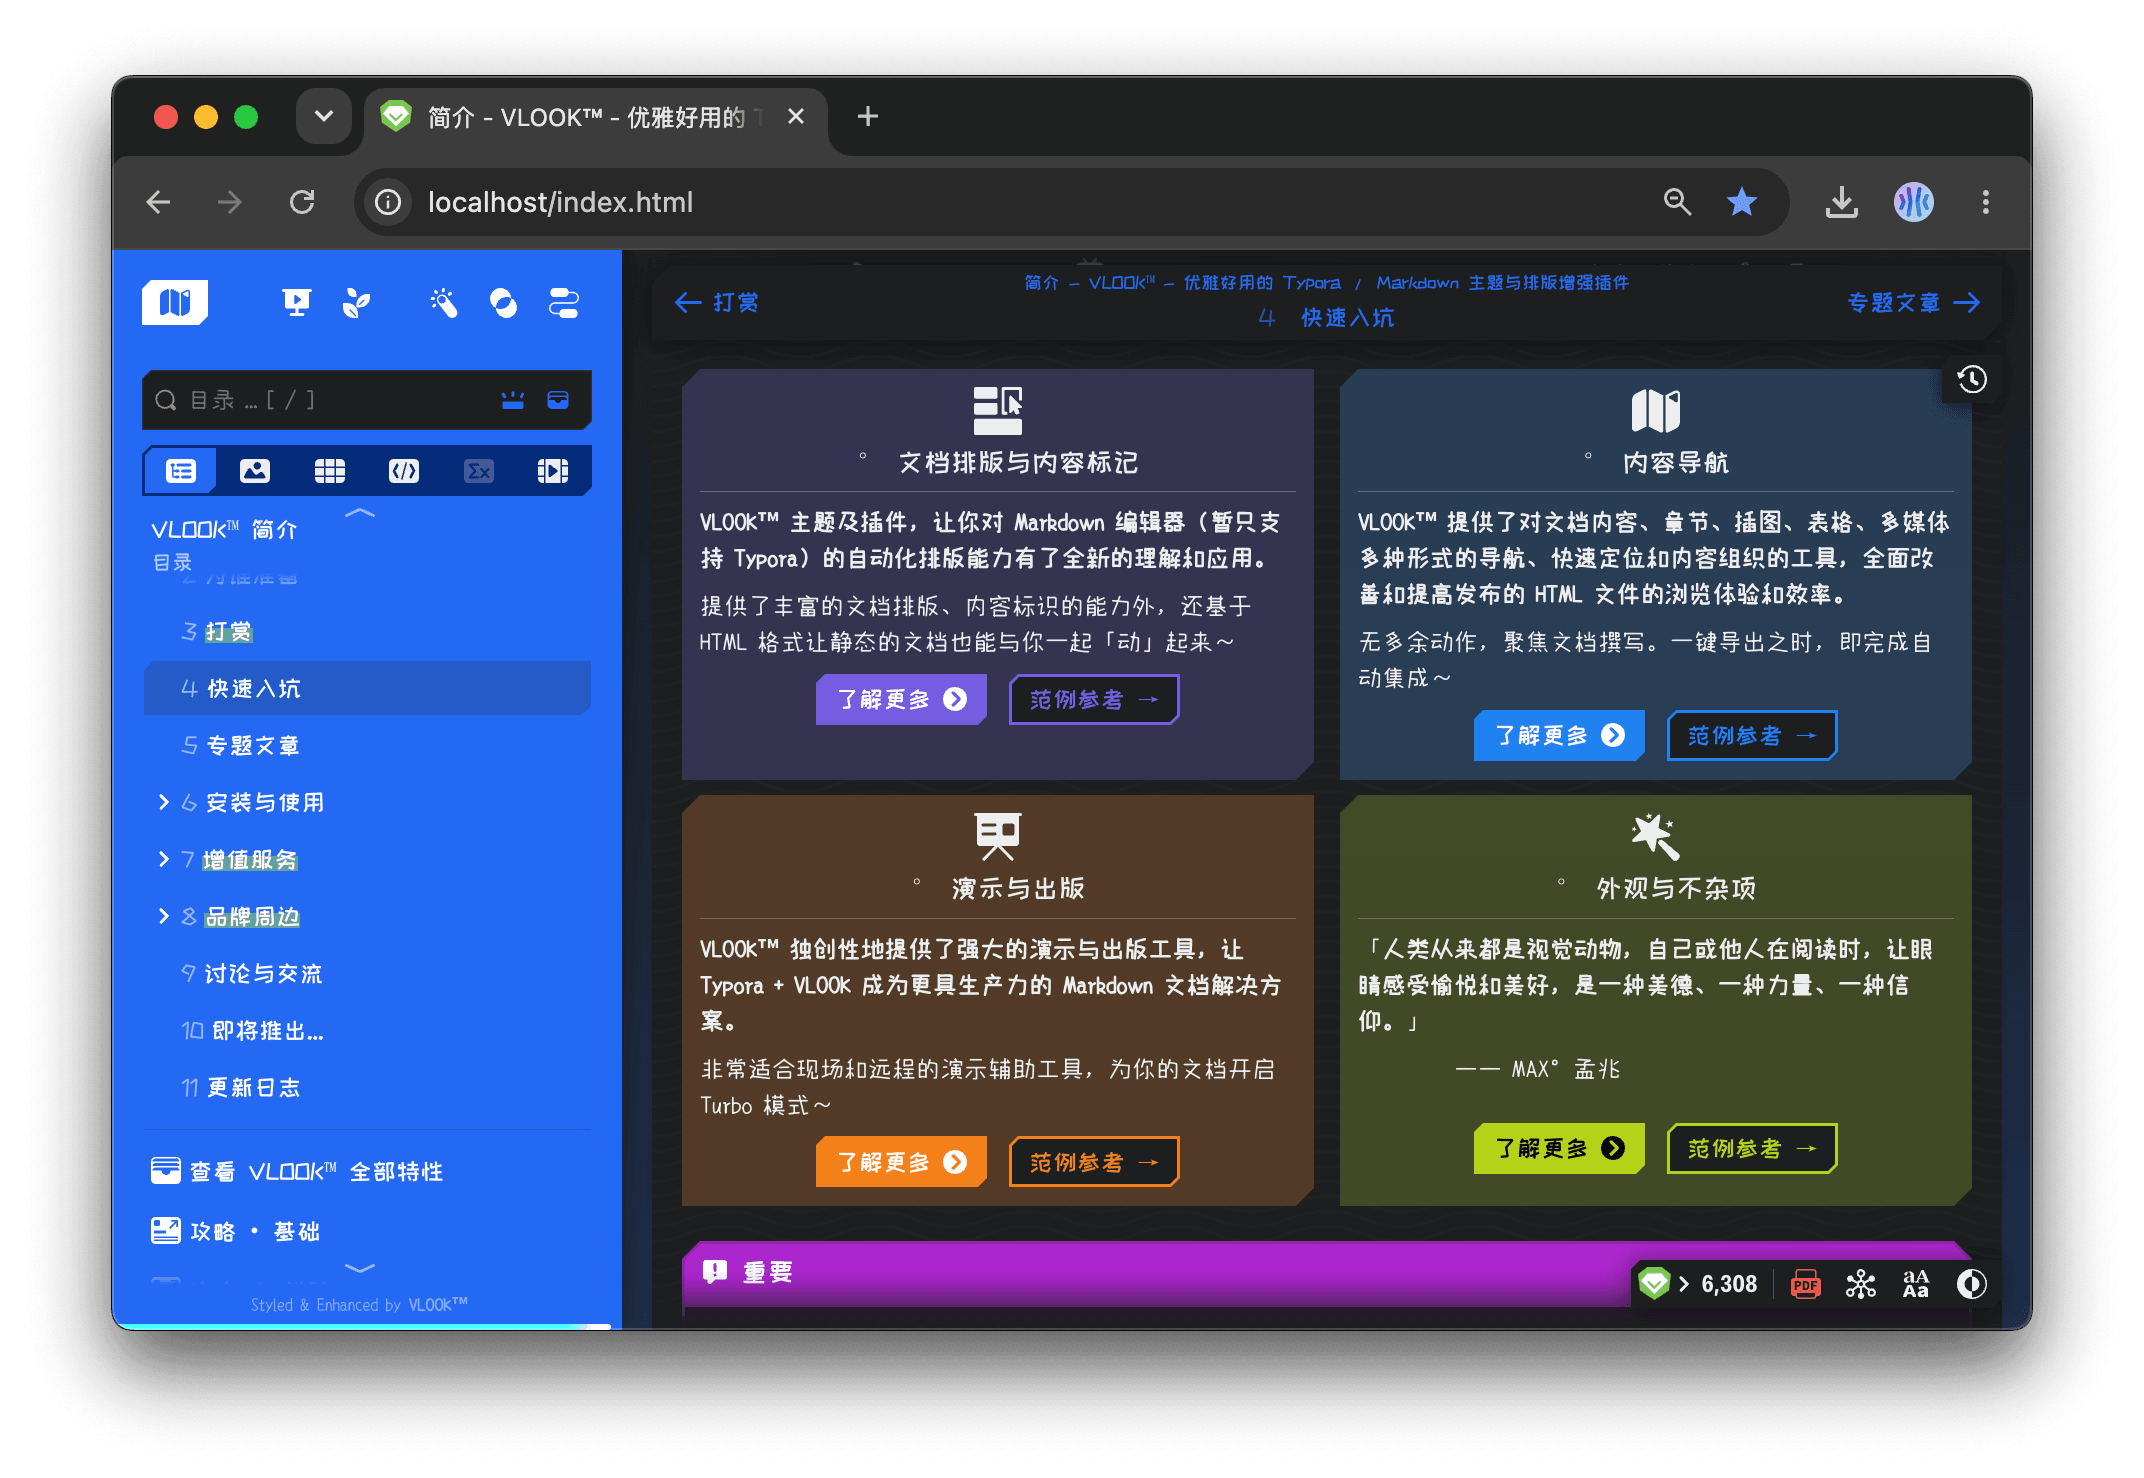
Task: Click 了解更多 in the orange 演示与出版 card
Action: pyautogui.click(x=901, y=1161)
